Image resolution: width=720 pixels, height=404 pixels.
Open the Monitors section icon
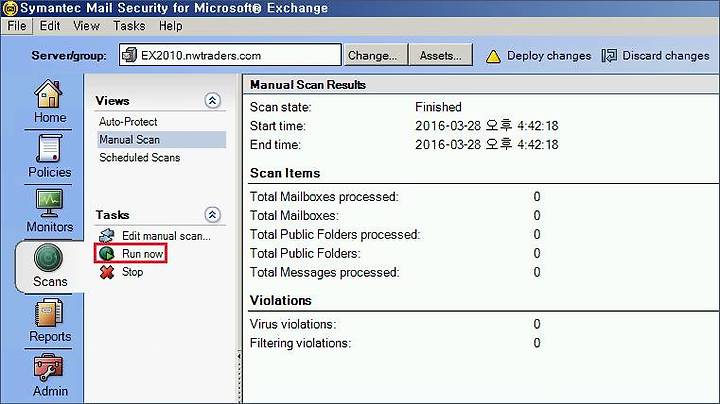[49, 203]
